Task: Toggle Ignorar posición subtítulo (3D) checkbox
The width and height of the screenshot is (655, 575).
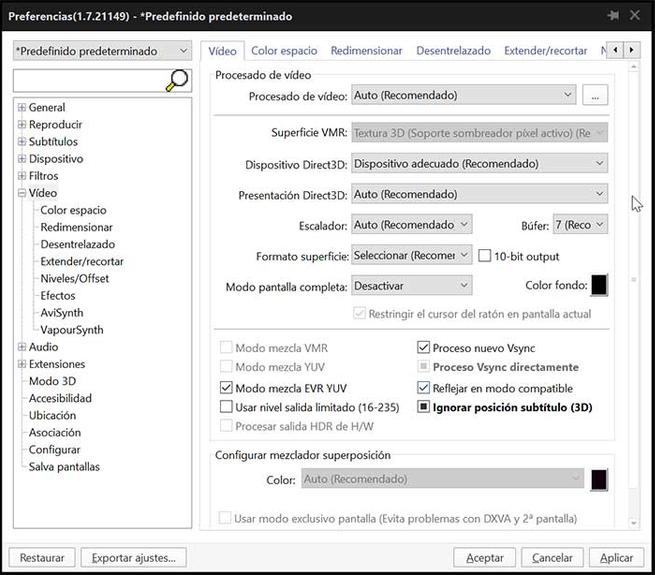Action: (x=423, y=407)
